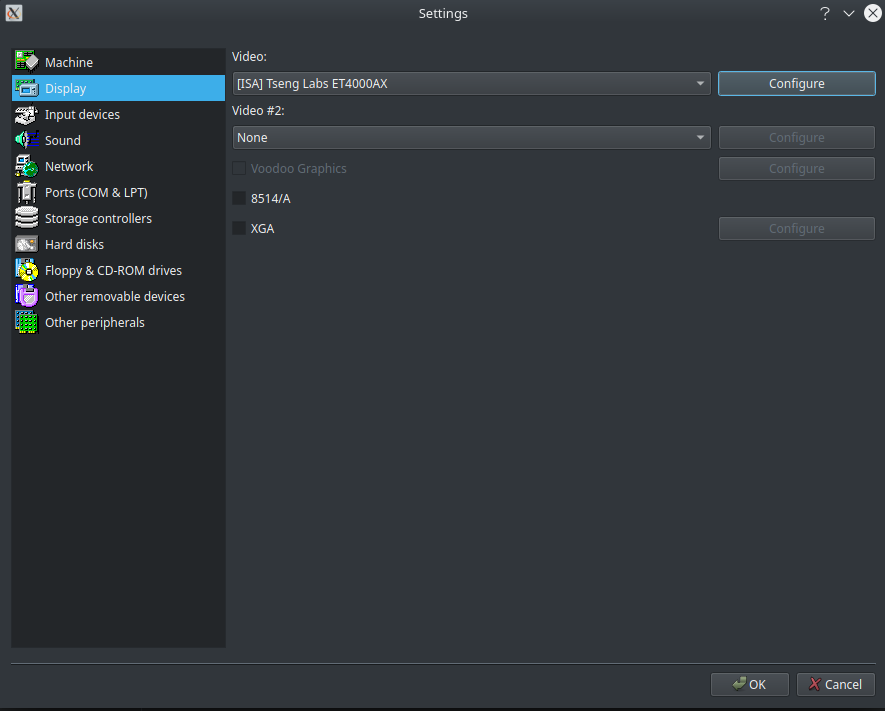
Task: Confirm settings with OK button
Action: click(x=750, y=684)
